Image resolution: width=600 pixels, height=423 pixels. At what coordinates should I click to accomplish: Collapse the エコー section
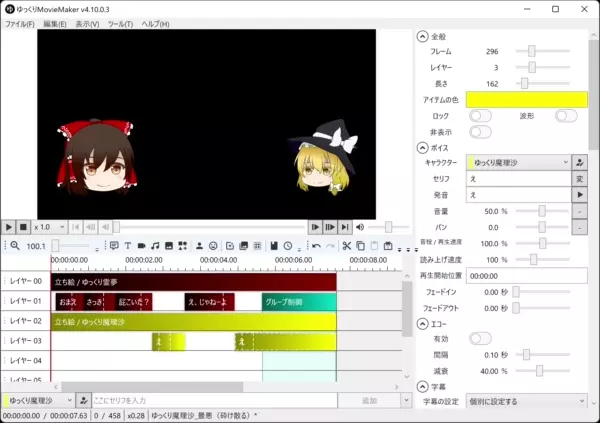click(x=422, y=323)
